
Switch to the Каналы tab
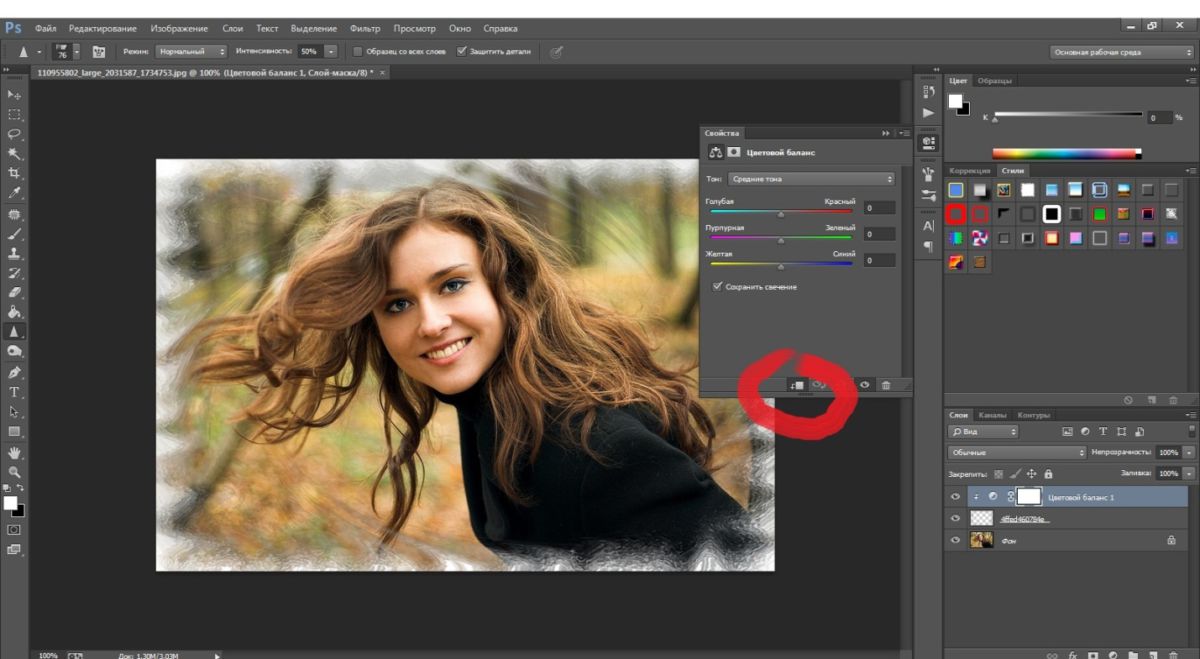click(x=992, y=415)
